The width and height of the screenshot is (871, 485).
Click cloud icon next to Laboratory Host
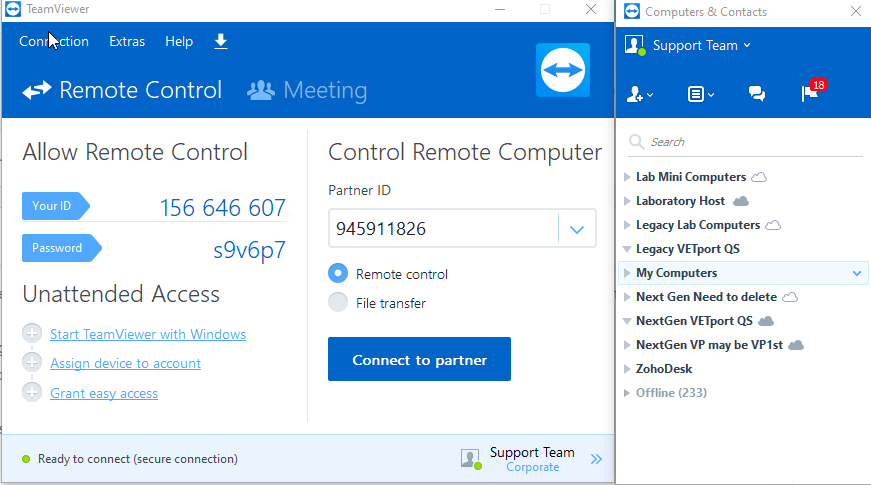click(x=741, y=201)
